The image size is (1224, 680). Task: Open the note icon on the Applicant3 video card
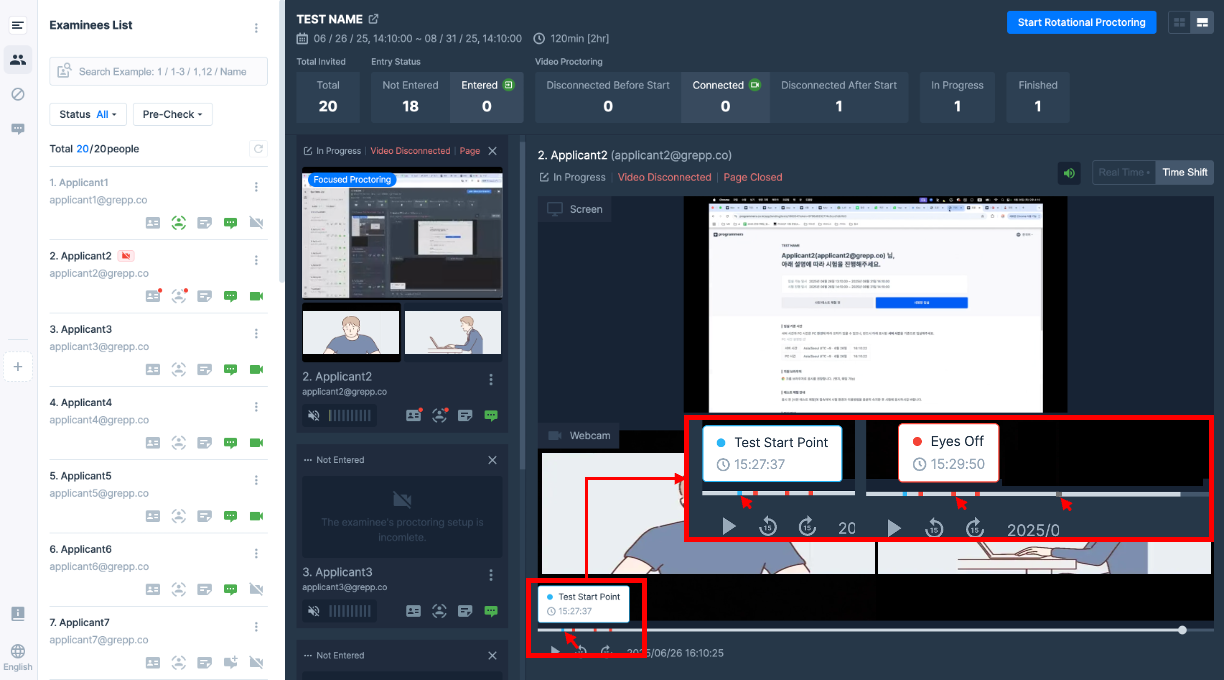[465, 611]
